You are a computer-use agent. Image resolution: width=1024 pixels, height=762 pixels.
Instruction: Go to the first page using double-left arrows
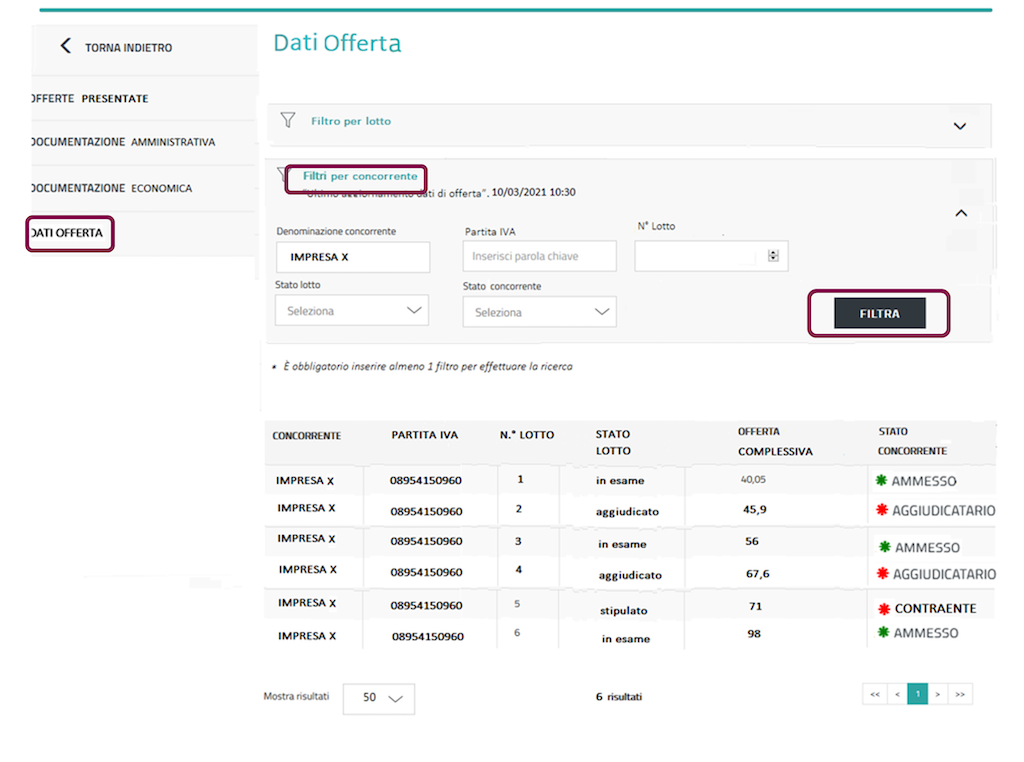[874, 694]
